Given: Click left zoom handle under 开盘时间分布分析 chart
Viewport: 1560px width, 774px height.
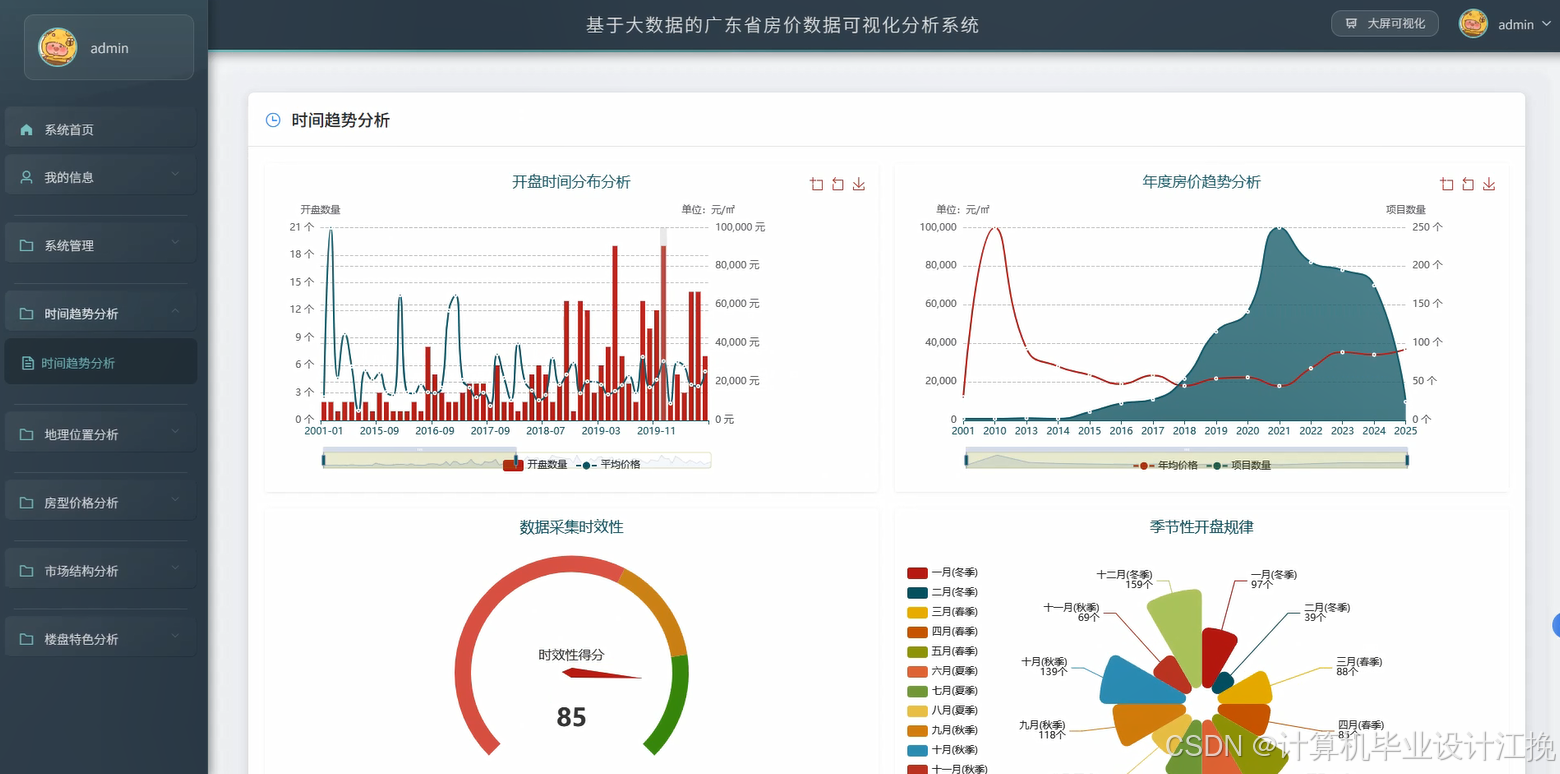Looking at the screenshot, I should click(x=323, y=460).
